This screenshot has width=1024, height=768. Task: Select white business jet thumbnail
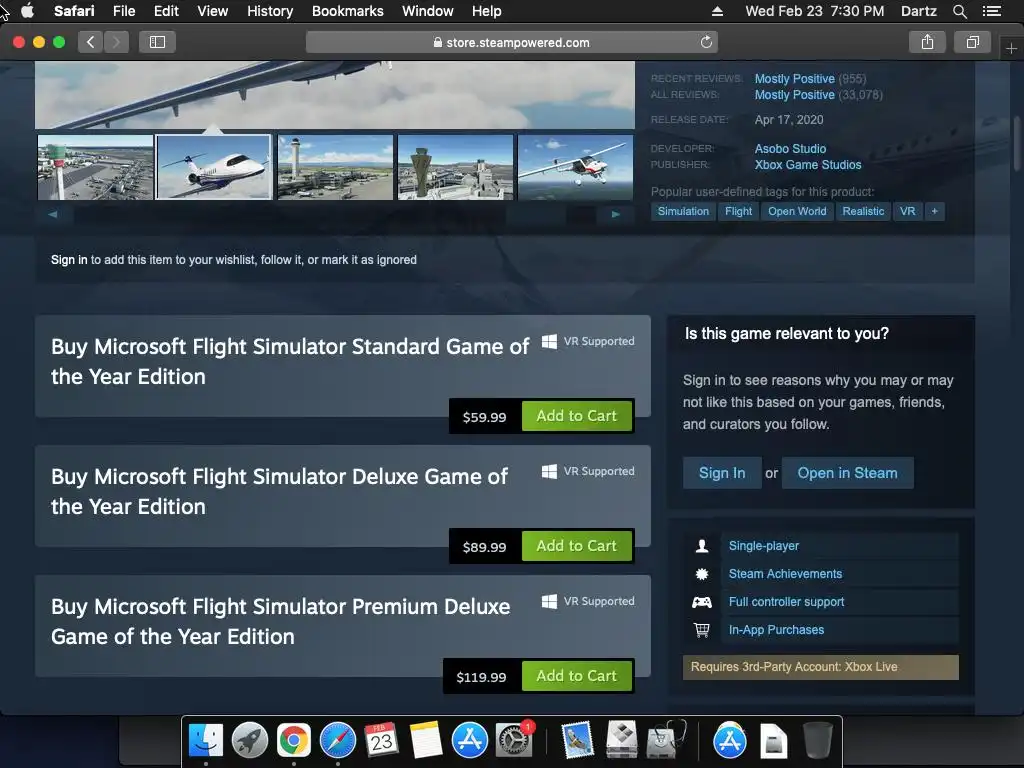tap(214, 167)
